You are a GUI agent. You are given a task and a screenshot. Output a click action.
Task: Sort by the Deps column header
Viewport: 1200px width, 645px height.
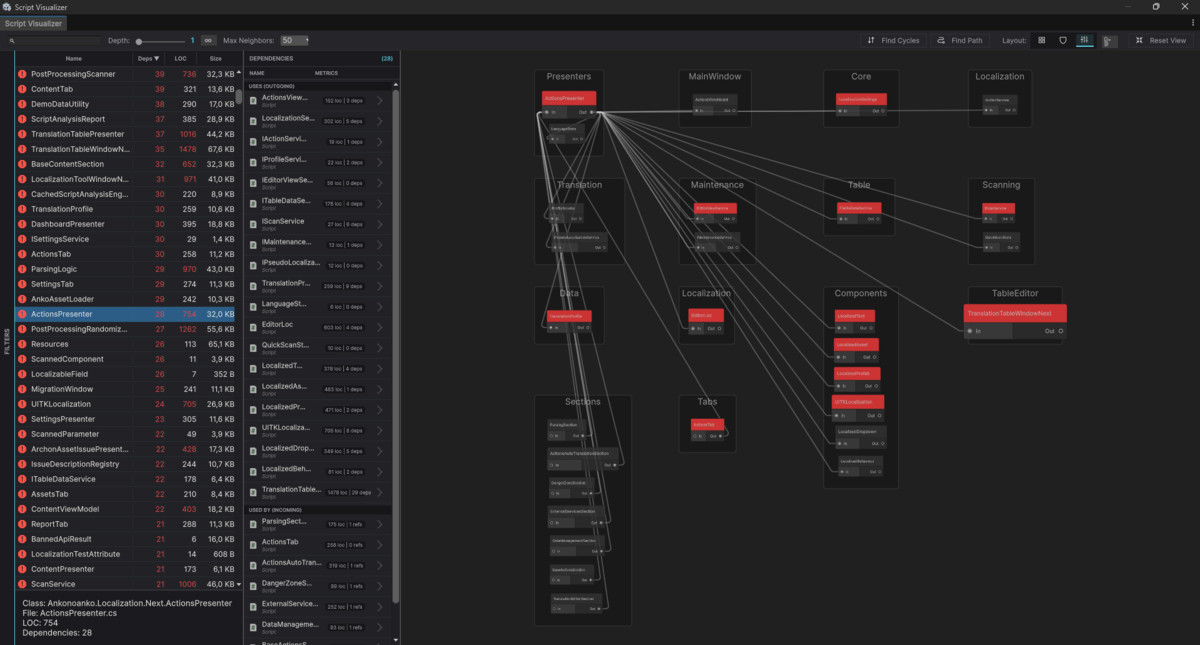click(x=148, y=59)
